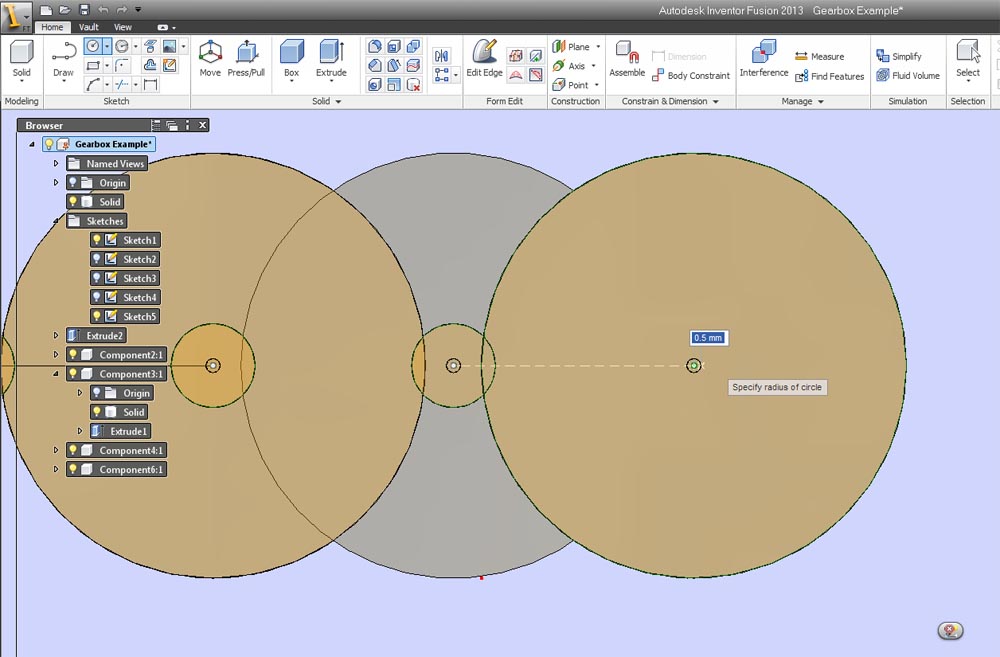Activate the Press/Pull tool
This screenshot has width=1000, height=657.
[246, 58]
